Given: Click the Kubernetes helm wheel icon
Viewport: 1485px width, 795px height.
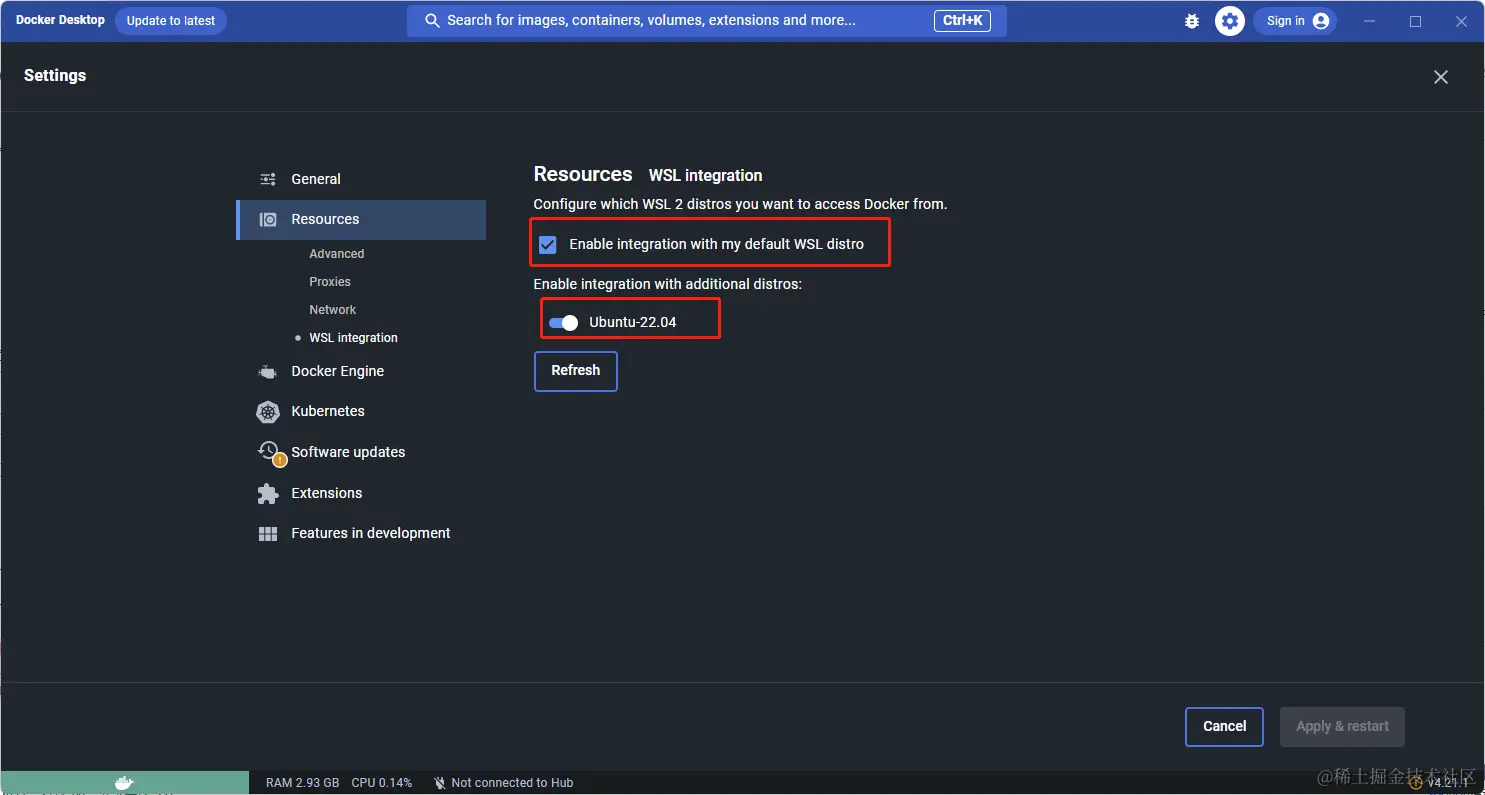Looking at the screenshot, I should 268,411.
